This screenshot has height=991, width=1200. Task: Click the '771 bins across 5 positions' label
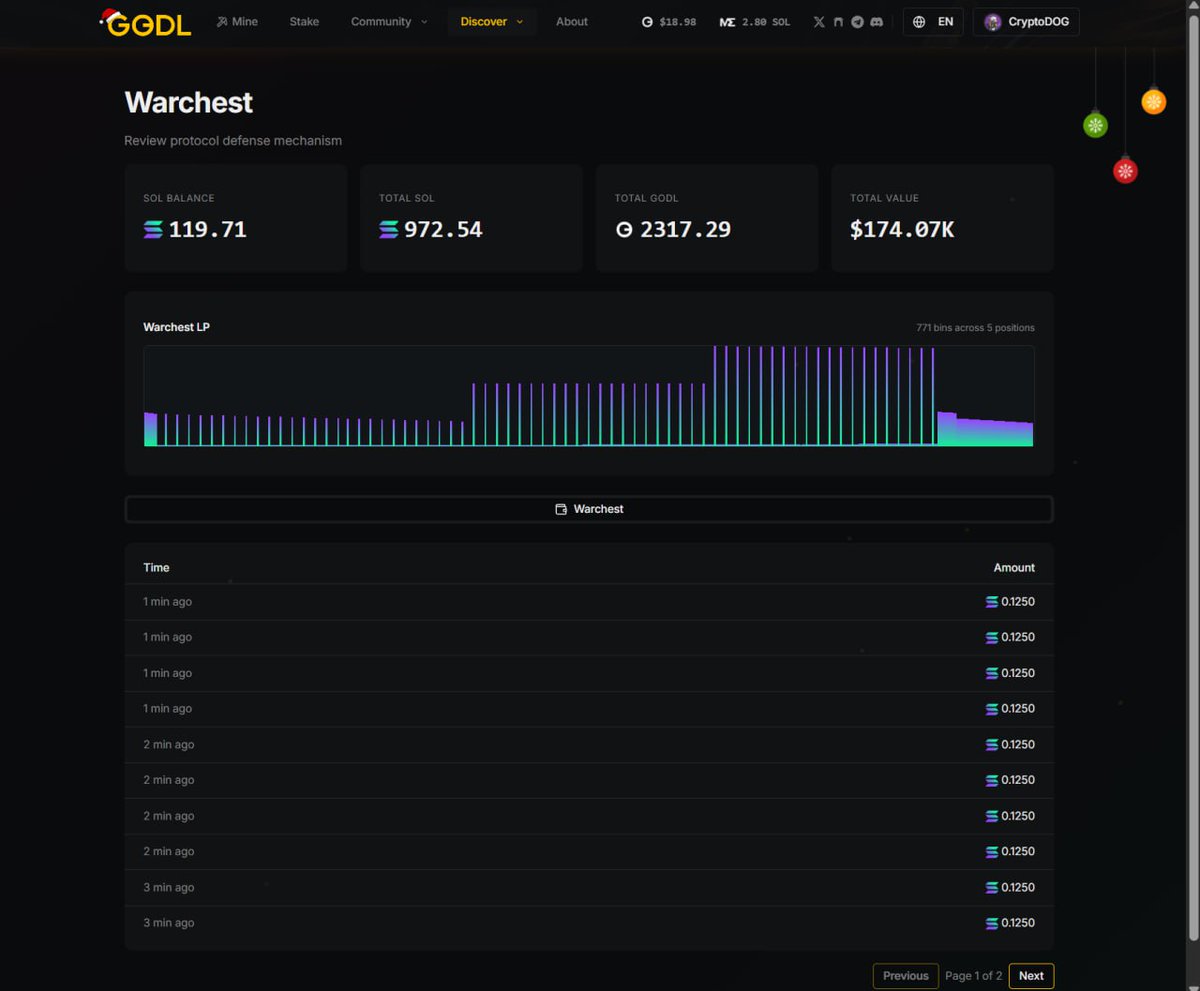pos(975,328)
